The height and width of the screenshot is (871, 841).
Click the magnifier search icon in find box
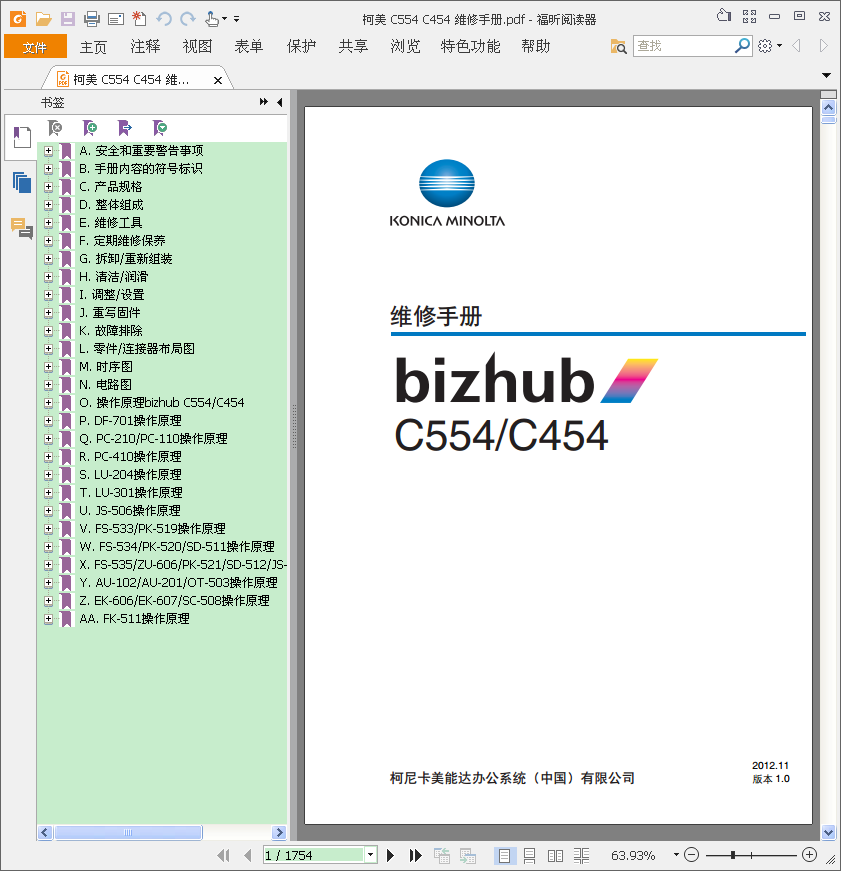(x=742, y=46)
